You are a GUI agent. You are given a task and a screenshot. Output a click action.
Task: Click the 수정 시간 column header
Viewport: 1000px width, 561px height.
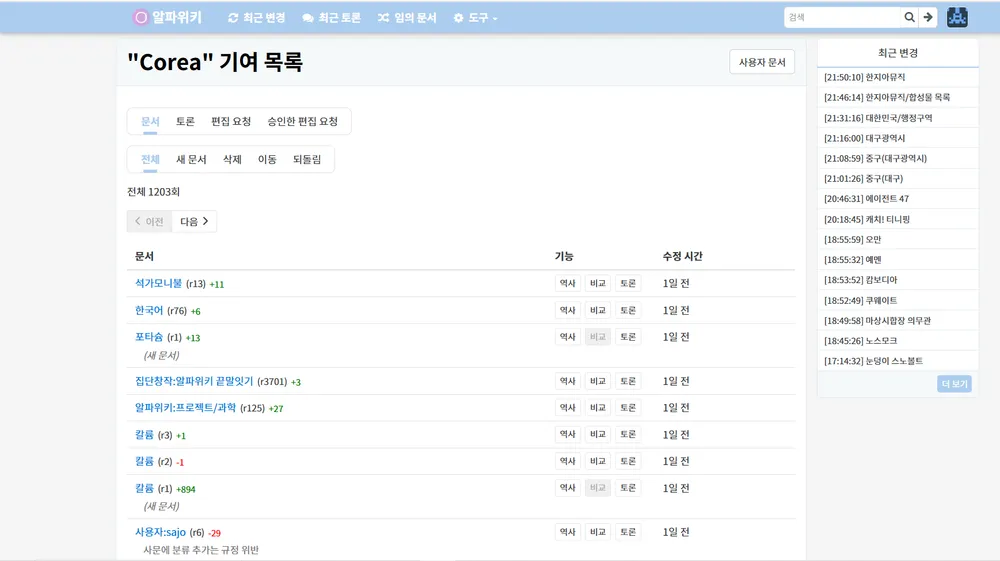click(682, 256)
